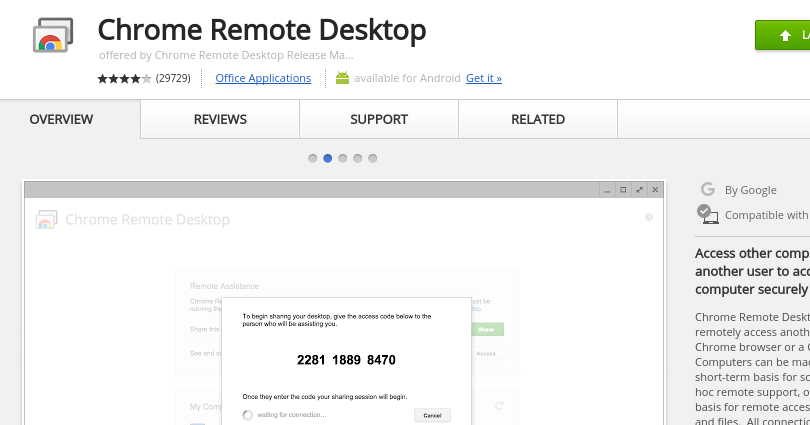Click the compatible-device checkmark icon
The image size is (810, 425).
point(707,214)
